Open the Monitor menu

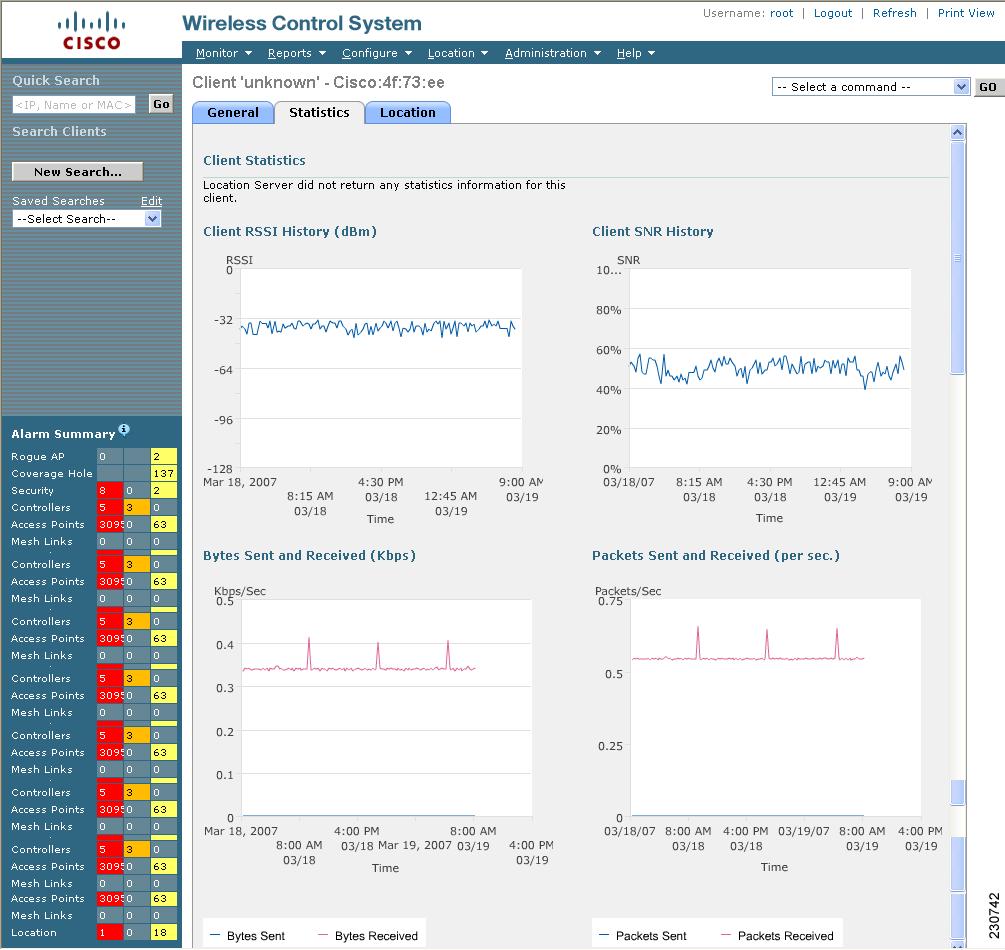pos(224,53)
